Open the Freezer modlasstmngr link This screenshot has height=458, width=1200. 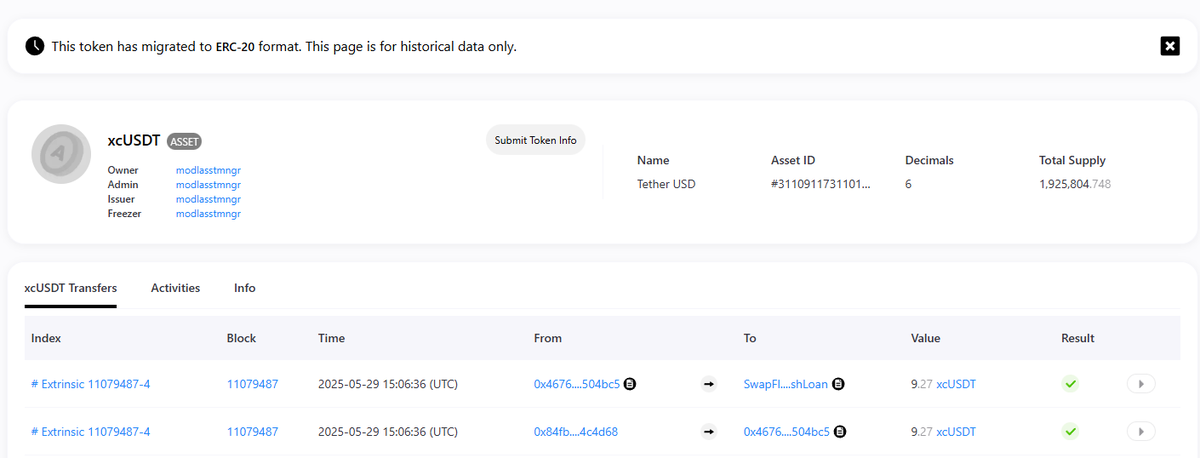tap(208, 213)
